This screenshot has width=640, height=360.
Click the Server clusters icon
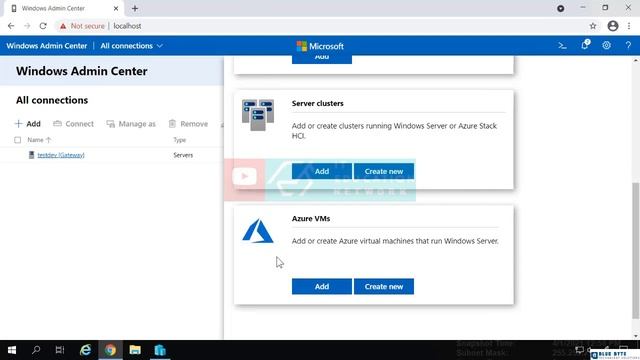(x=258, y=115)
